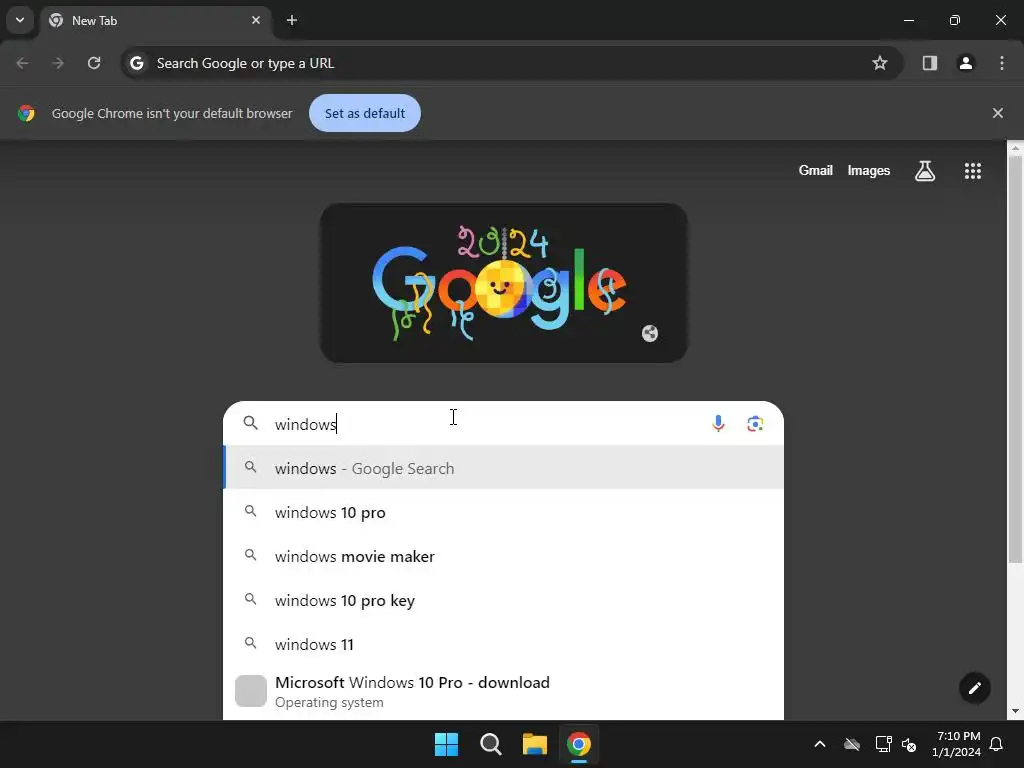This screenshot has width=1024, height=768.
Task: Click the muted volume tray icon
Action: point(909,744)
